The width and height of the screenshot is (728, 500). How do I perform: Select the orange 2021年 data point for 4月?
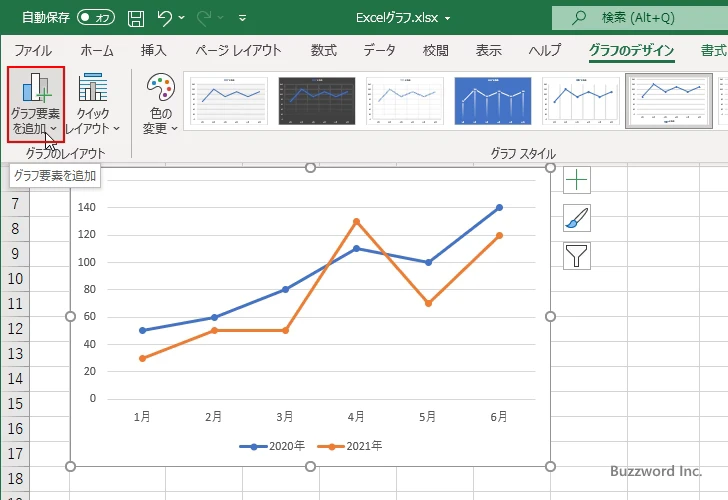pos(356,221)
